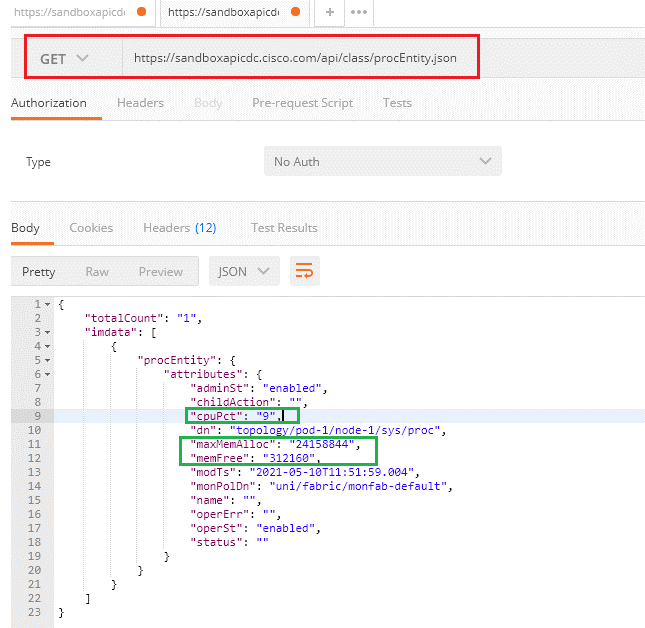This screenshot has height=628, width=645.
Task: Switch to request Headers tab
Action: pyautogui.click(x=140, y=103)
